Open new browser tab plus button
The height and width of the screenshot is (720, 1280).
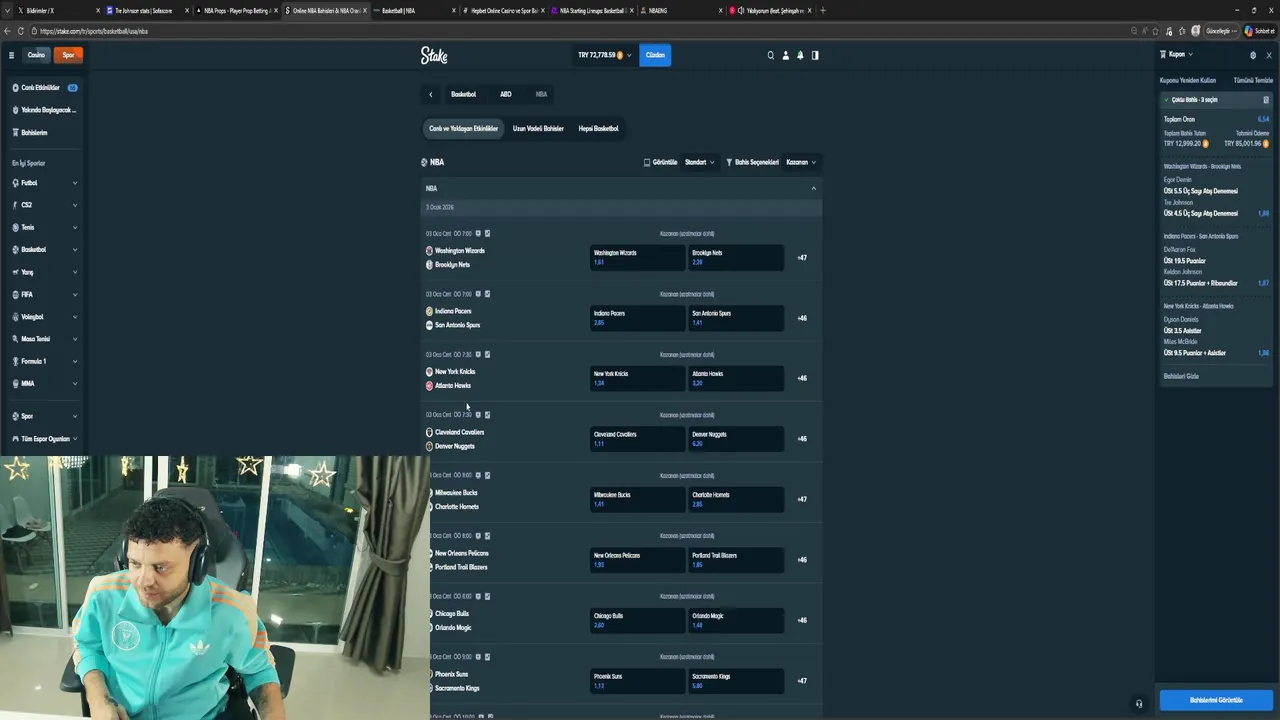823,10
